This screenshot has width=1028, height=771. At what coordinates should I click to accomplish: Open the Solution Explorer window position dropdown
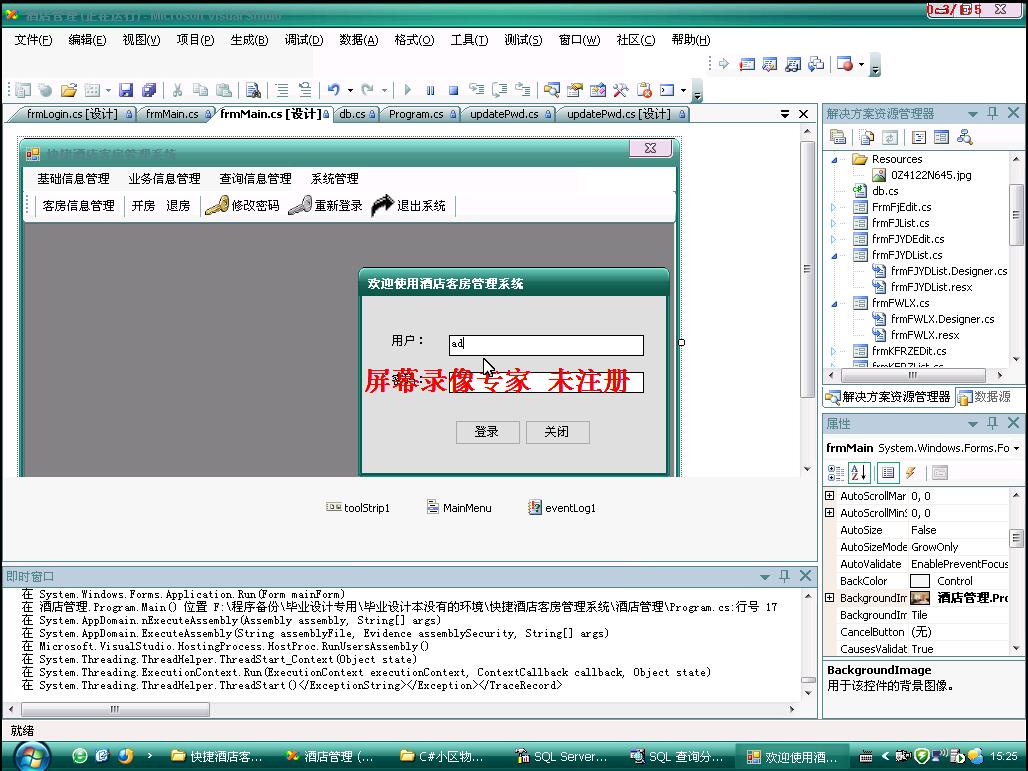(x=973, y=114)
